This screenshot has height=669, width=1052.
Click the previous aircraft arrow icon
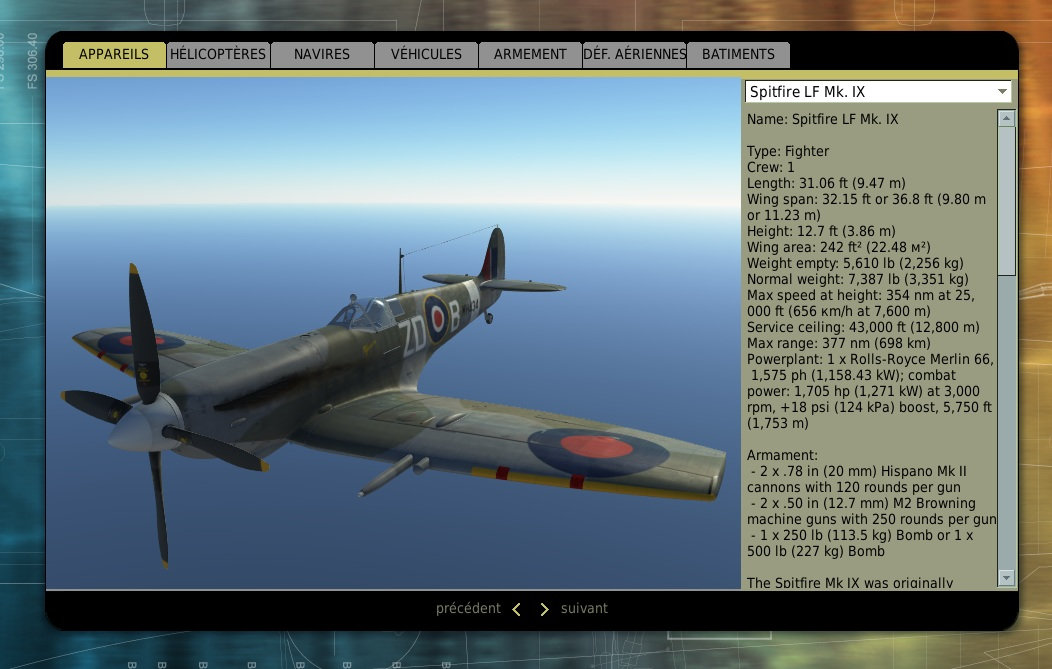point(516,609)
